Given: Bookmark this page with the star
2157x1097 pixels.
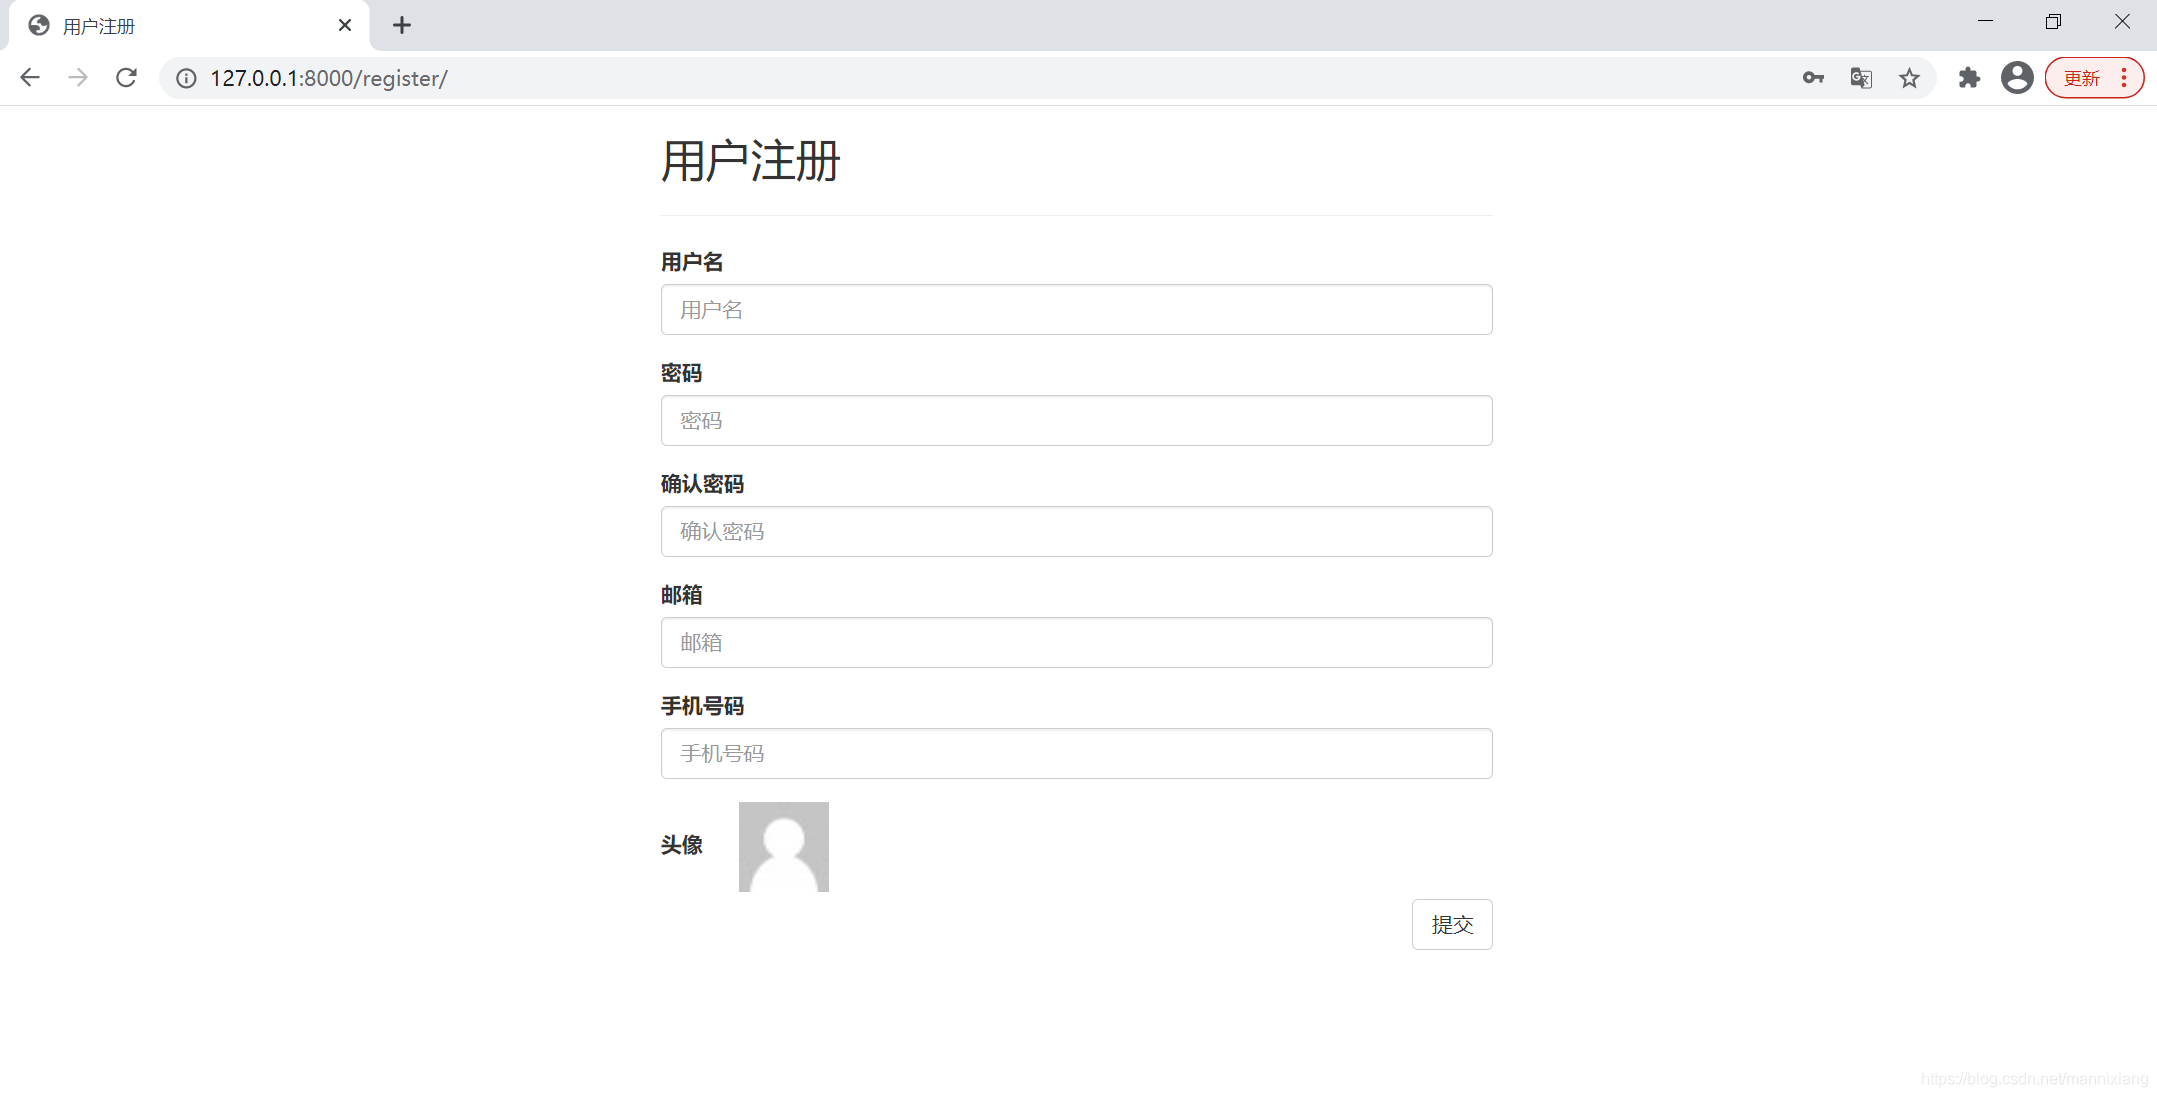Looking at the screenshot, I should click(1909, 78).
